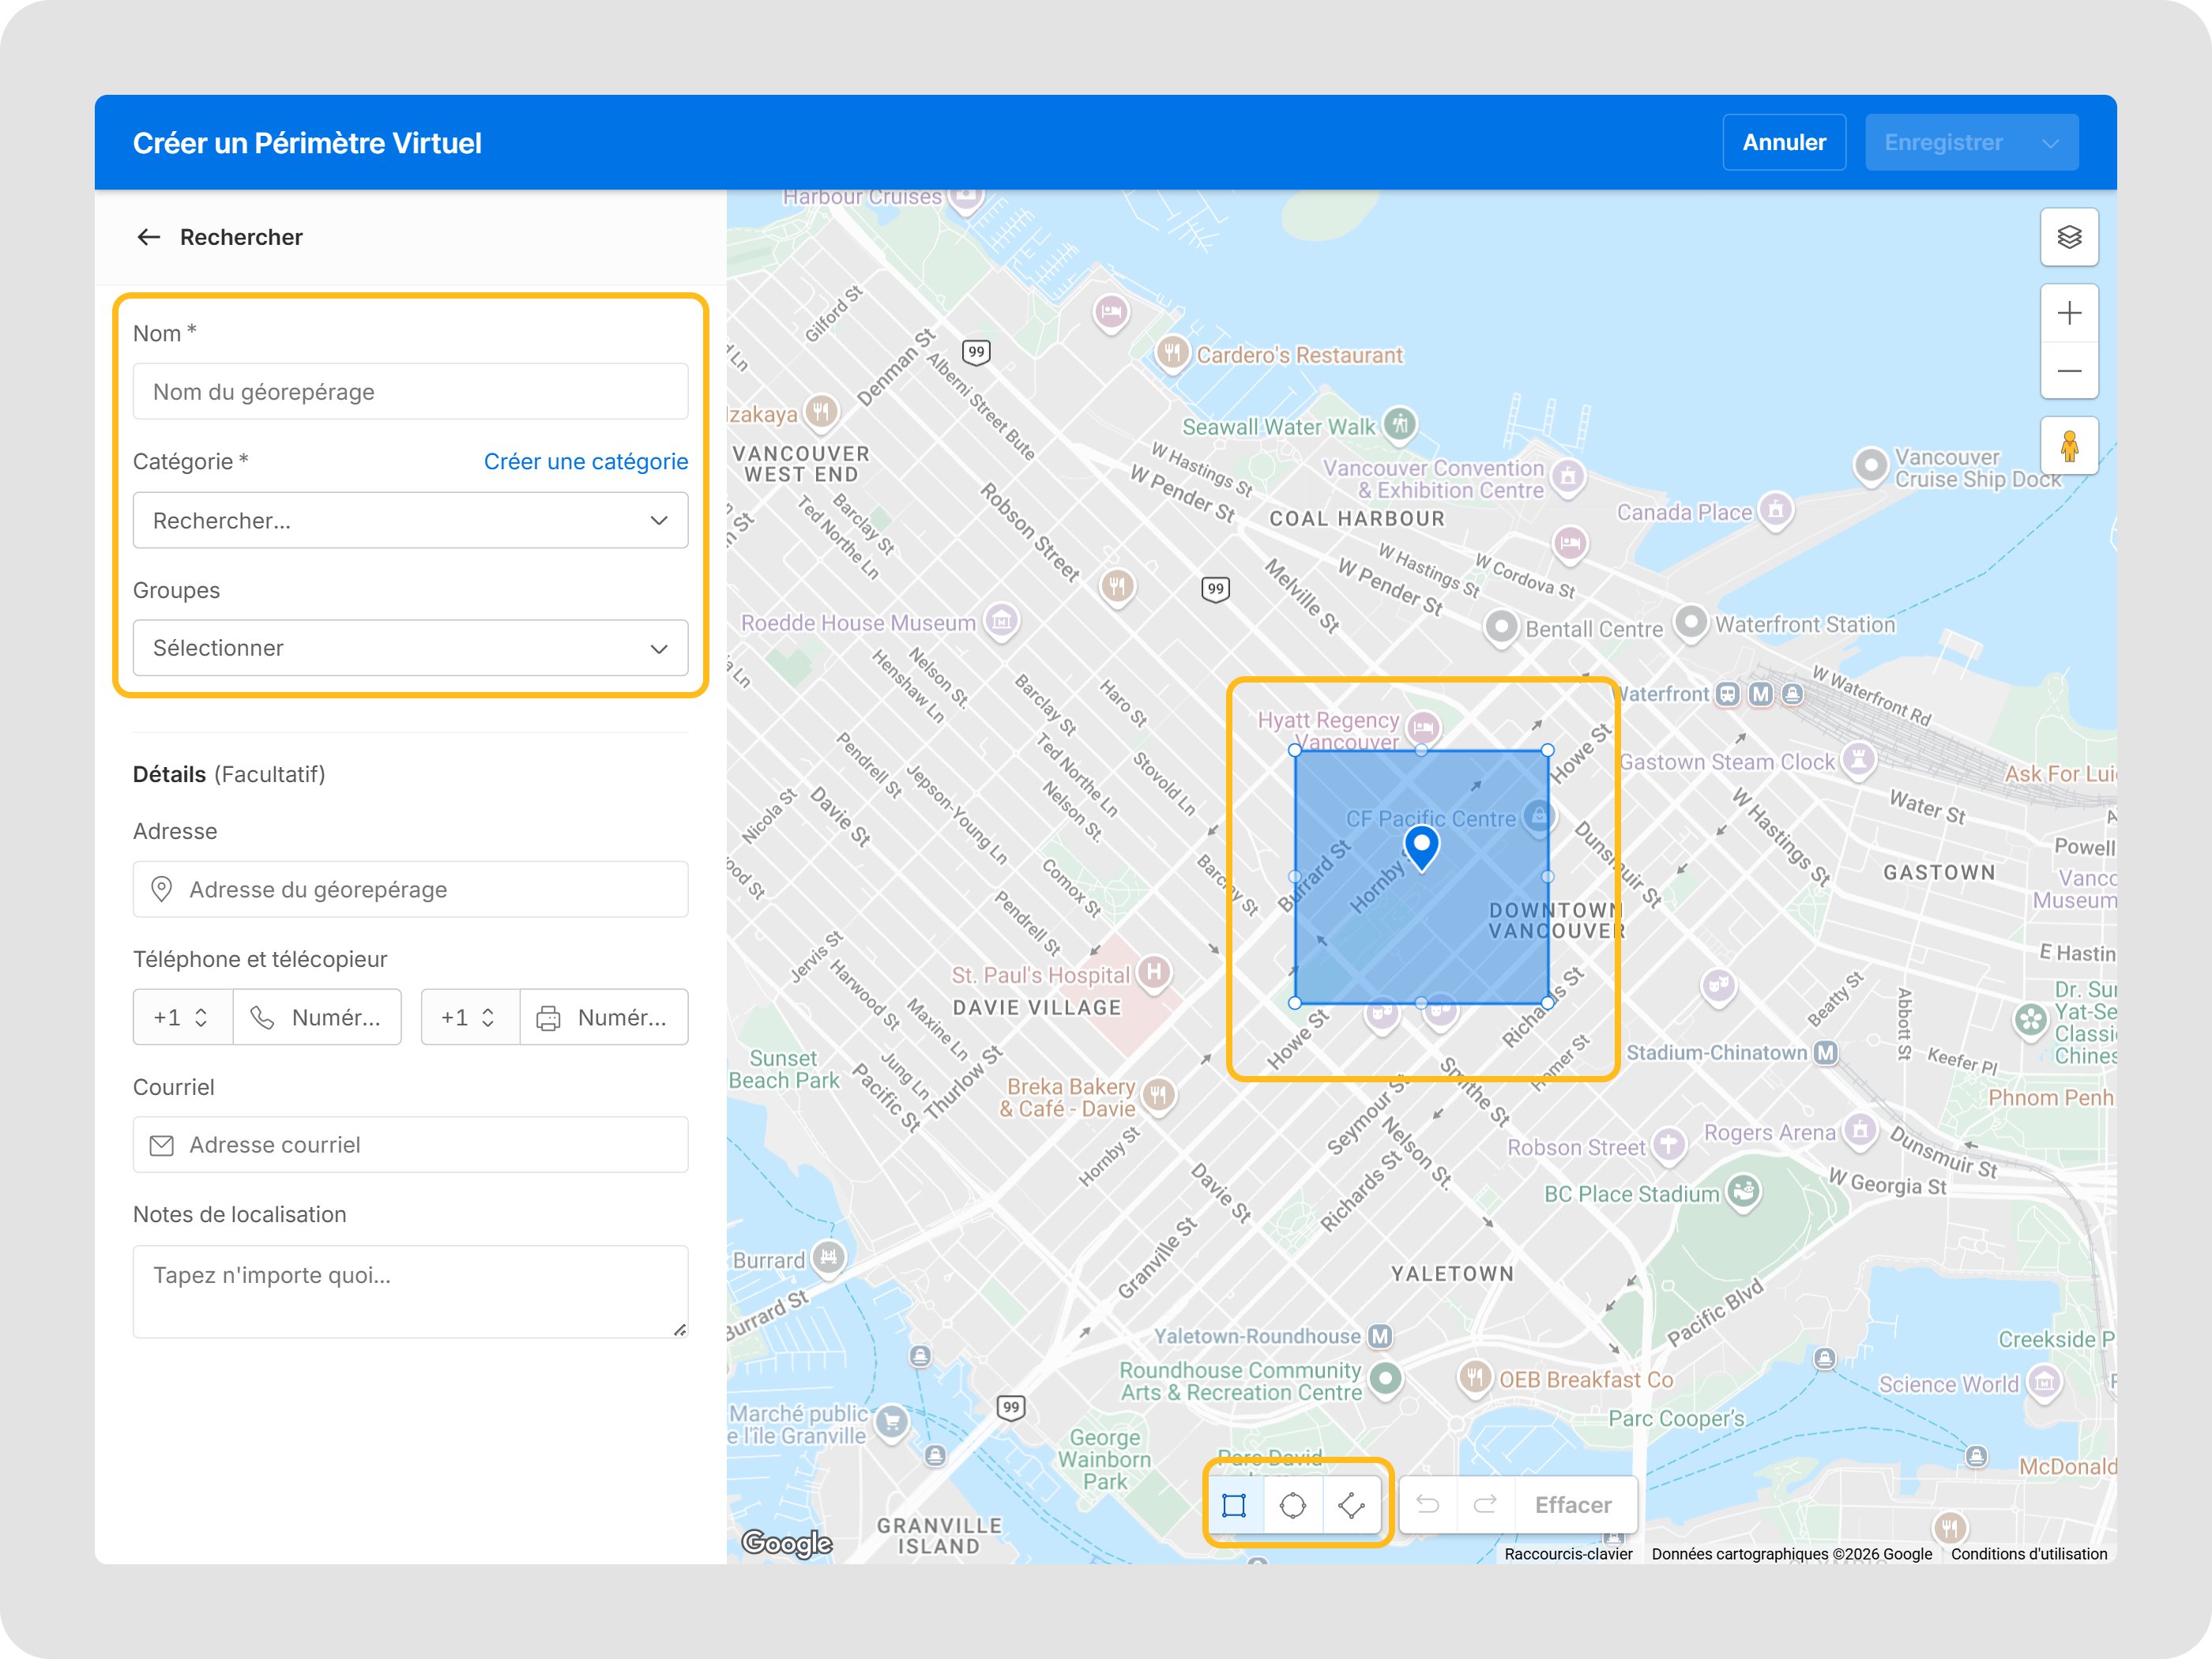This screenshot has width=2212, height=1659.
Task: Go back using the Rechercher arrow
Action: (149, 237)
